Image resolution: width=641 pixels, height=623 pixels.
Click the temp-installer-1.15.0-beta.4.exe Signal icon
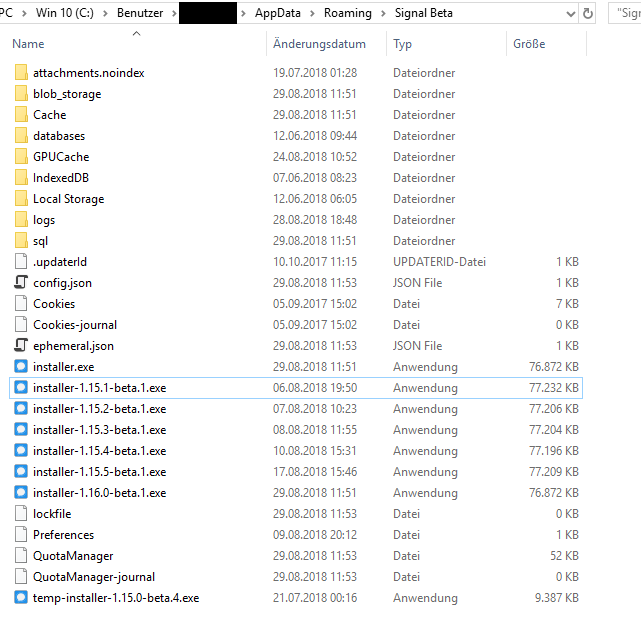click(21, 598)
